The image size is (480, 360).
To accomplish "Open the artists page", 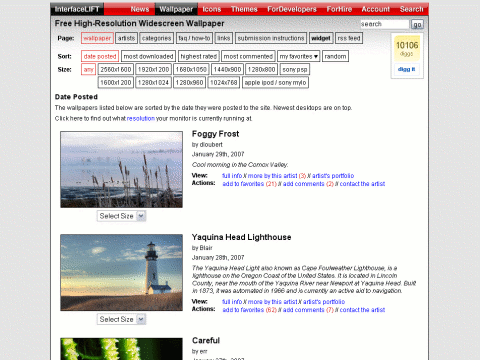I will pyautogui.click(x=126, y=38).
